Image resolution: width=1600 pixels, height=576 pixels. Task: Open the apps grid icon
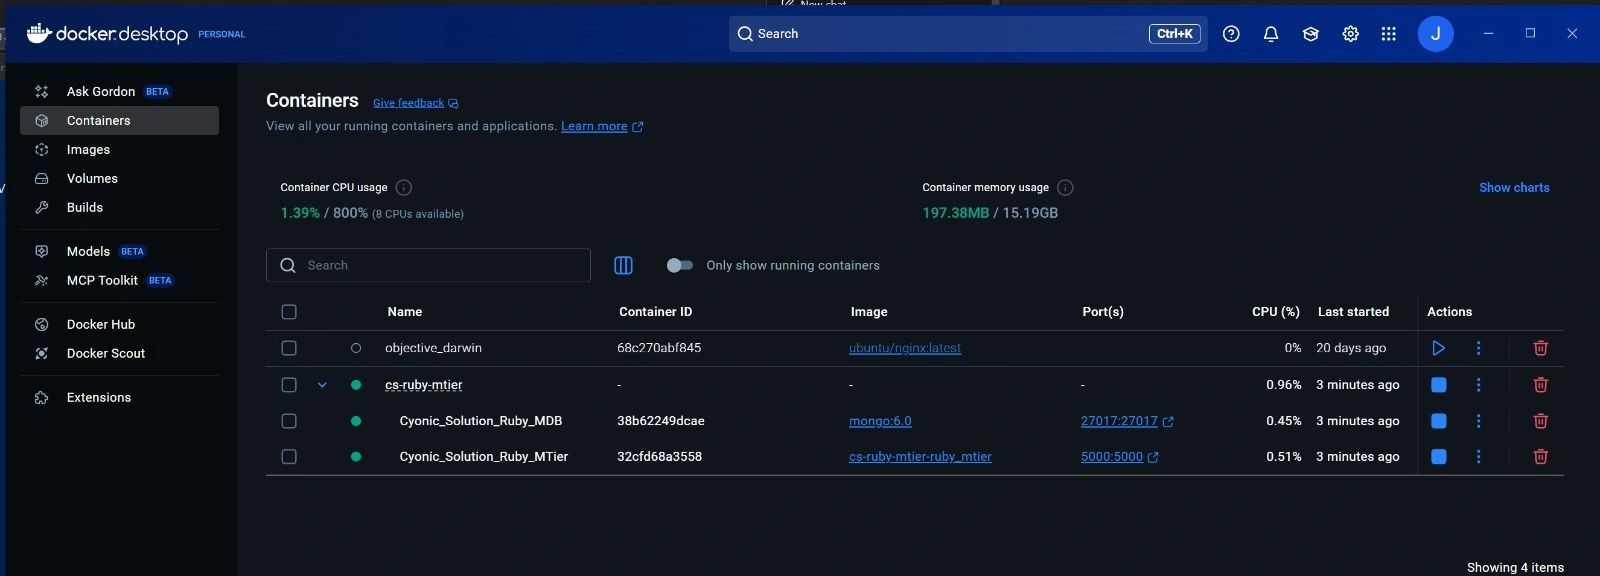tap(1388, 34)
